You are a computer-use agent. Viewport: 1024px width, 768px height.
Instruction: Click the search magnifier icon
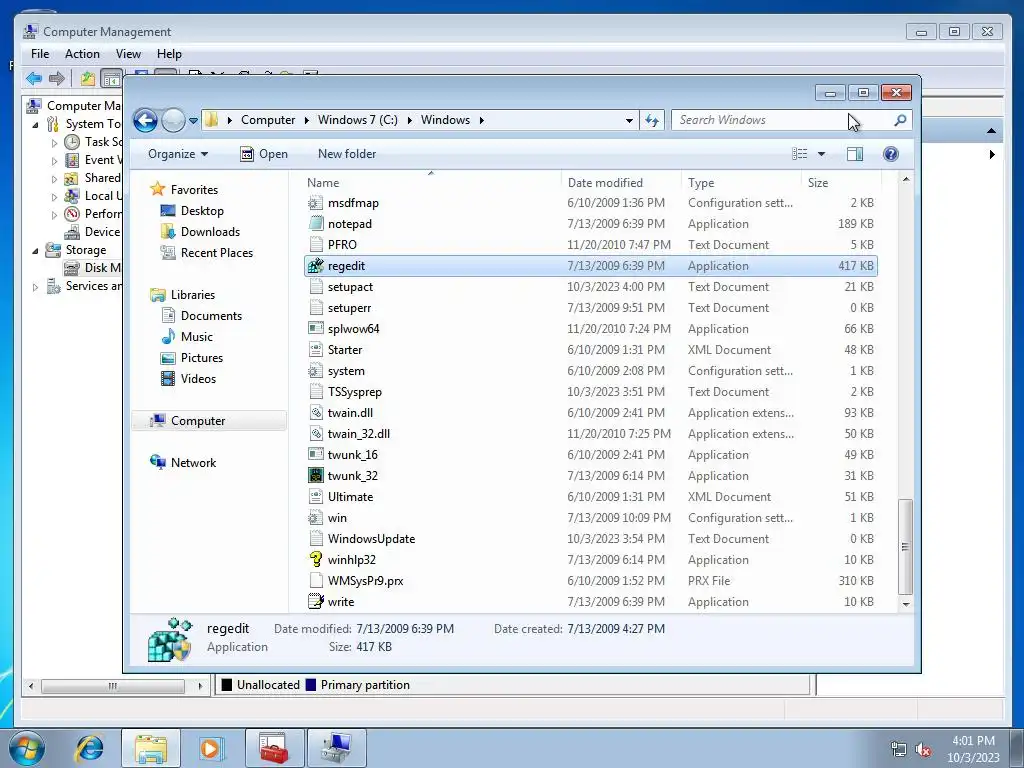pos(900,120)
